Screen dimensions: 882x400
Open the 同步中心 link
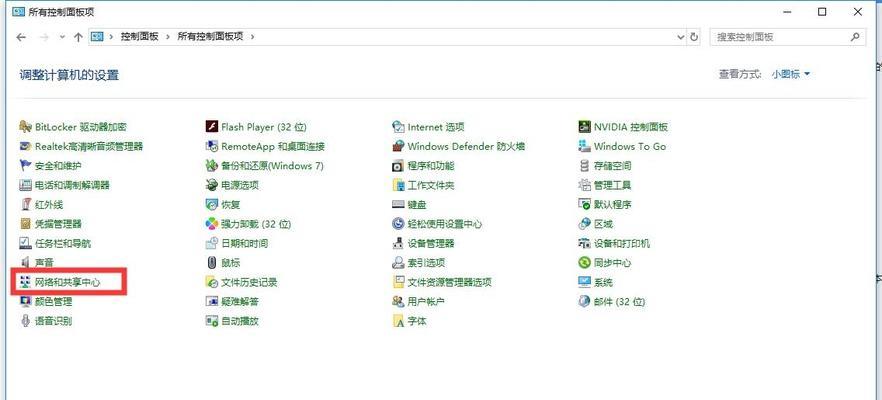[613, 263]
